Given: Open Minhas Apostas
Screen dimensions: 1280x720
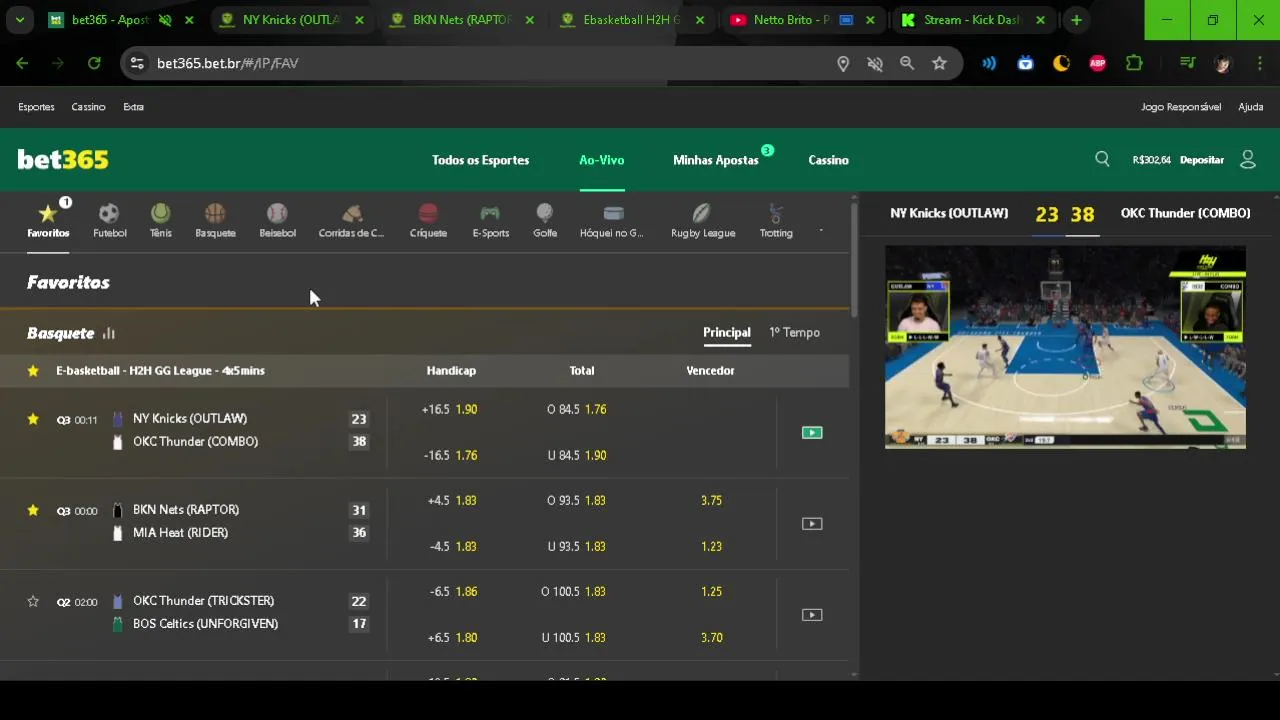Looking at the screenshot, I should pyautogui.click(x=716, y=160).
